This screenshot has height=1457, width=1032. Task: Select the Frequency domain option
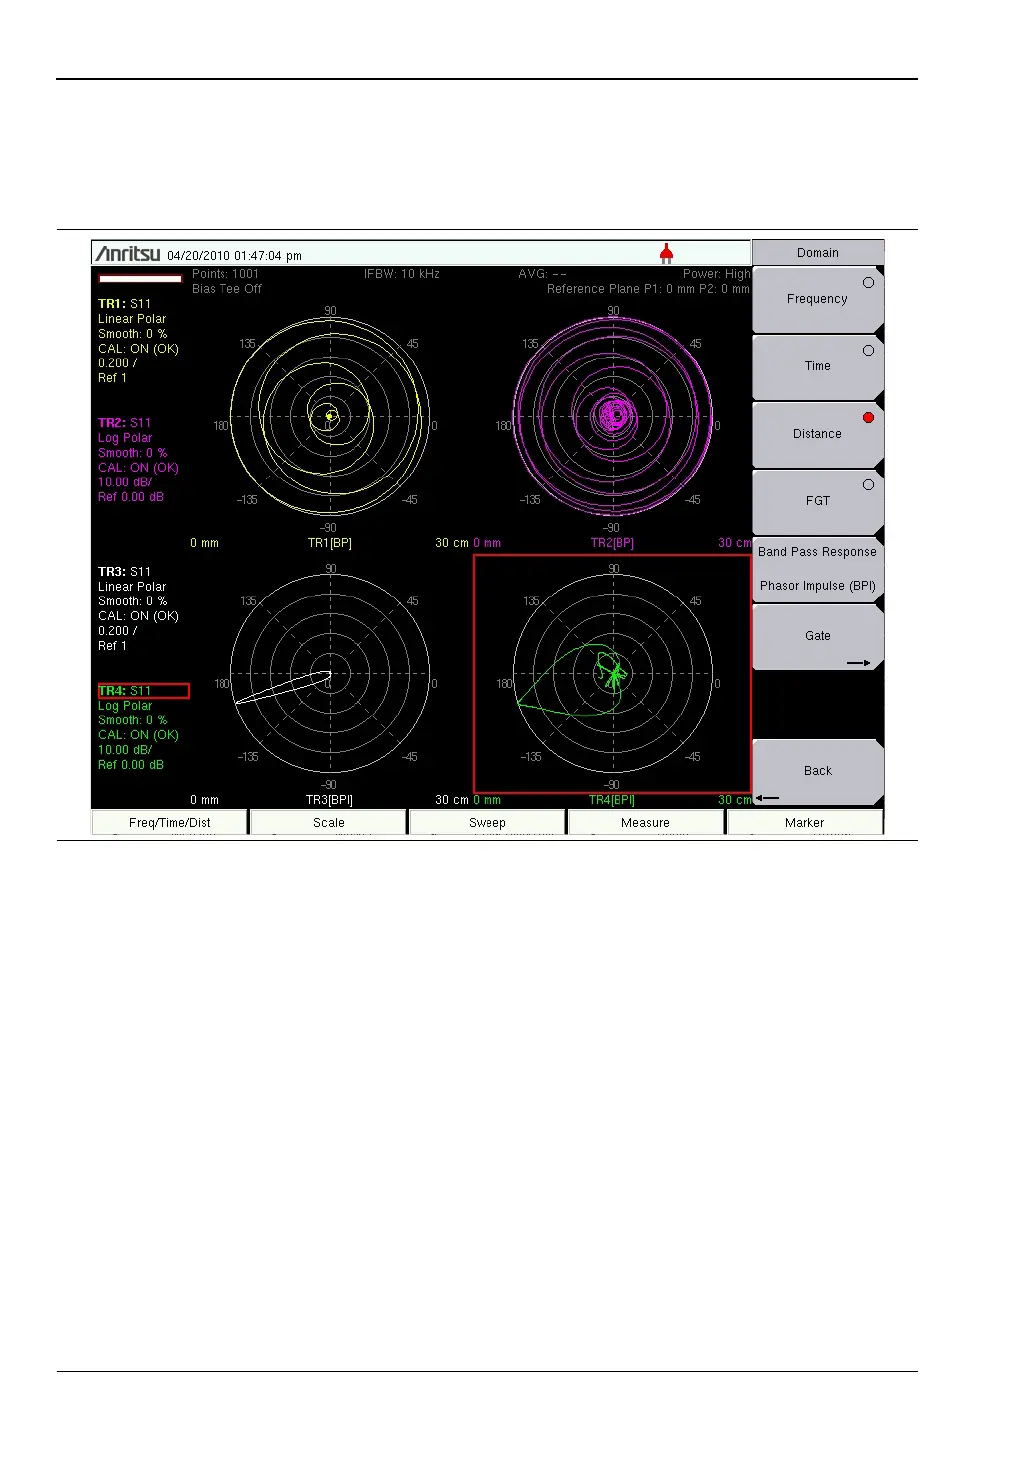(x=817, y=300)
